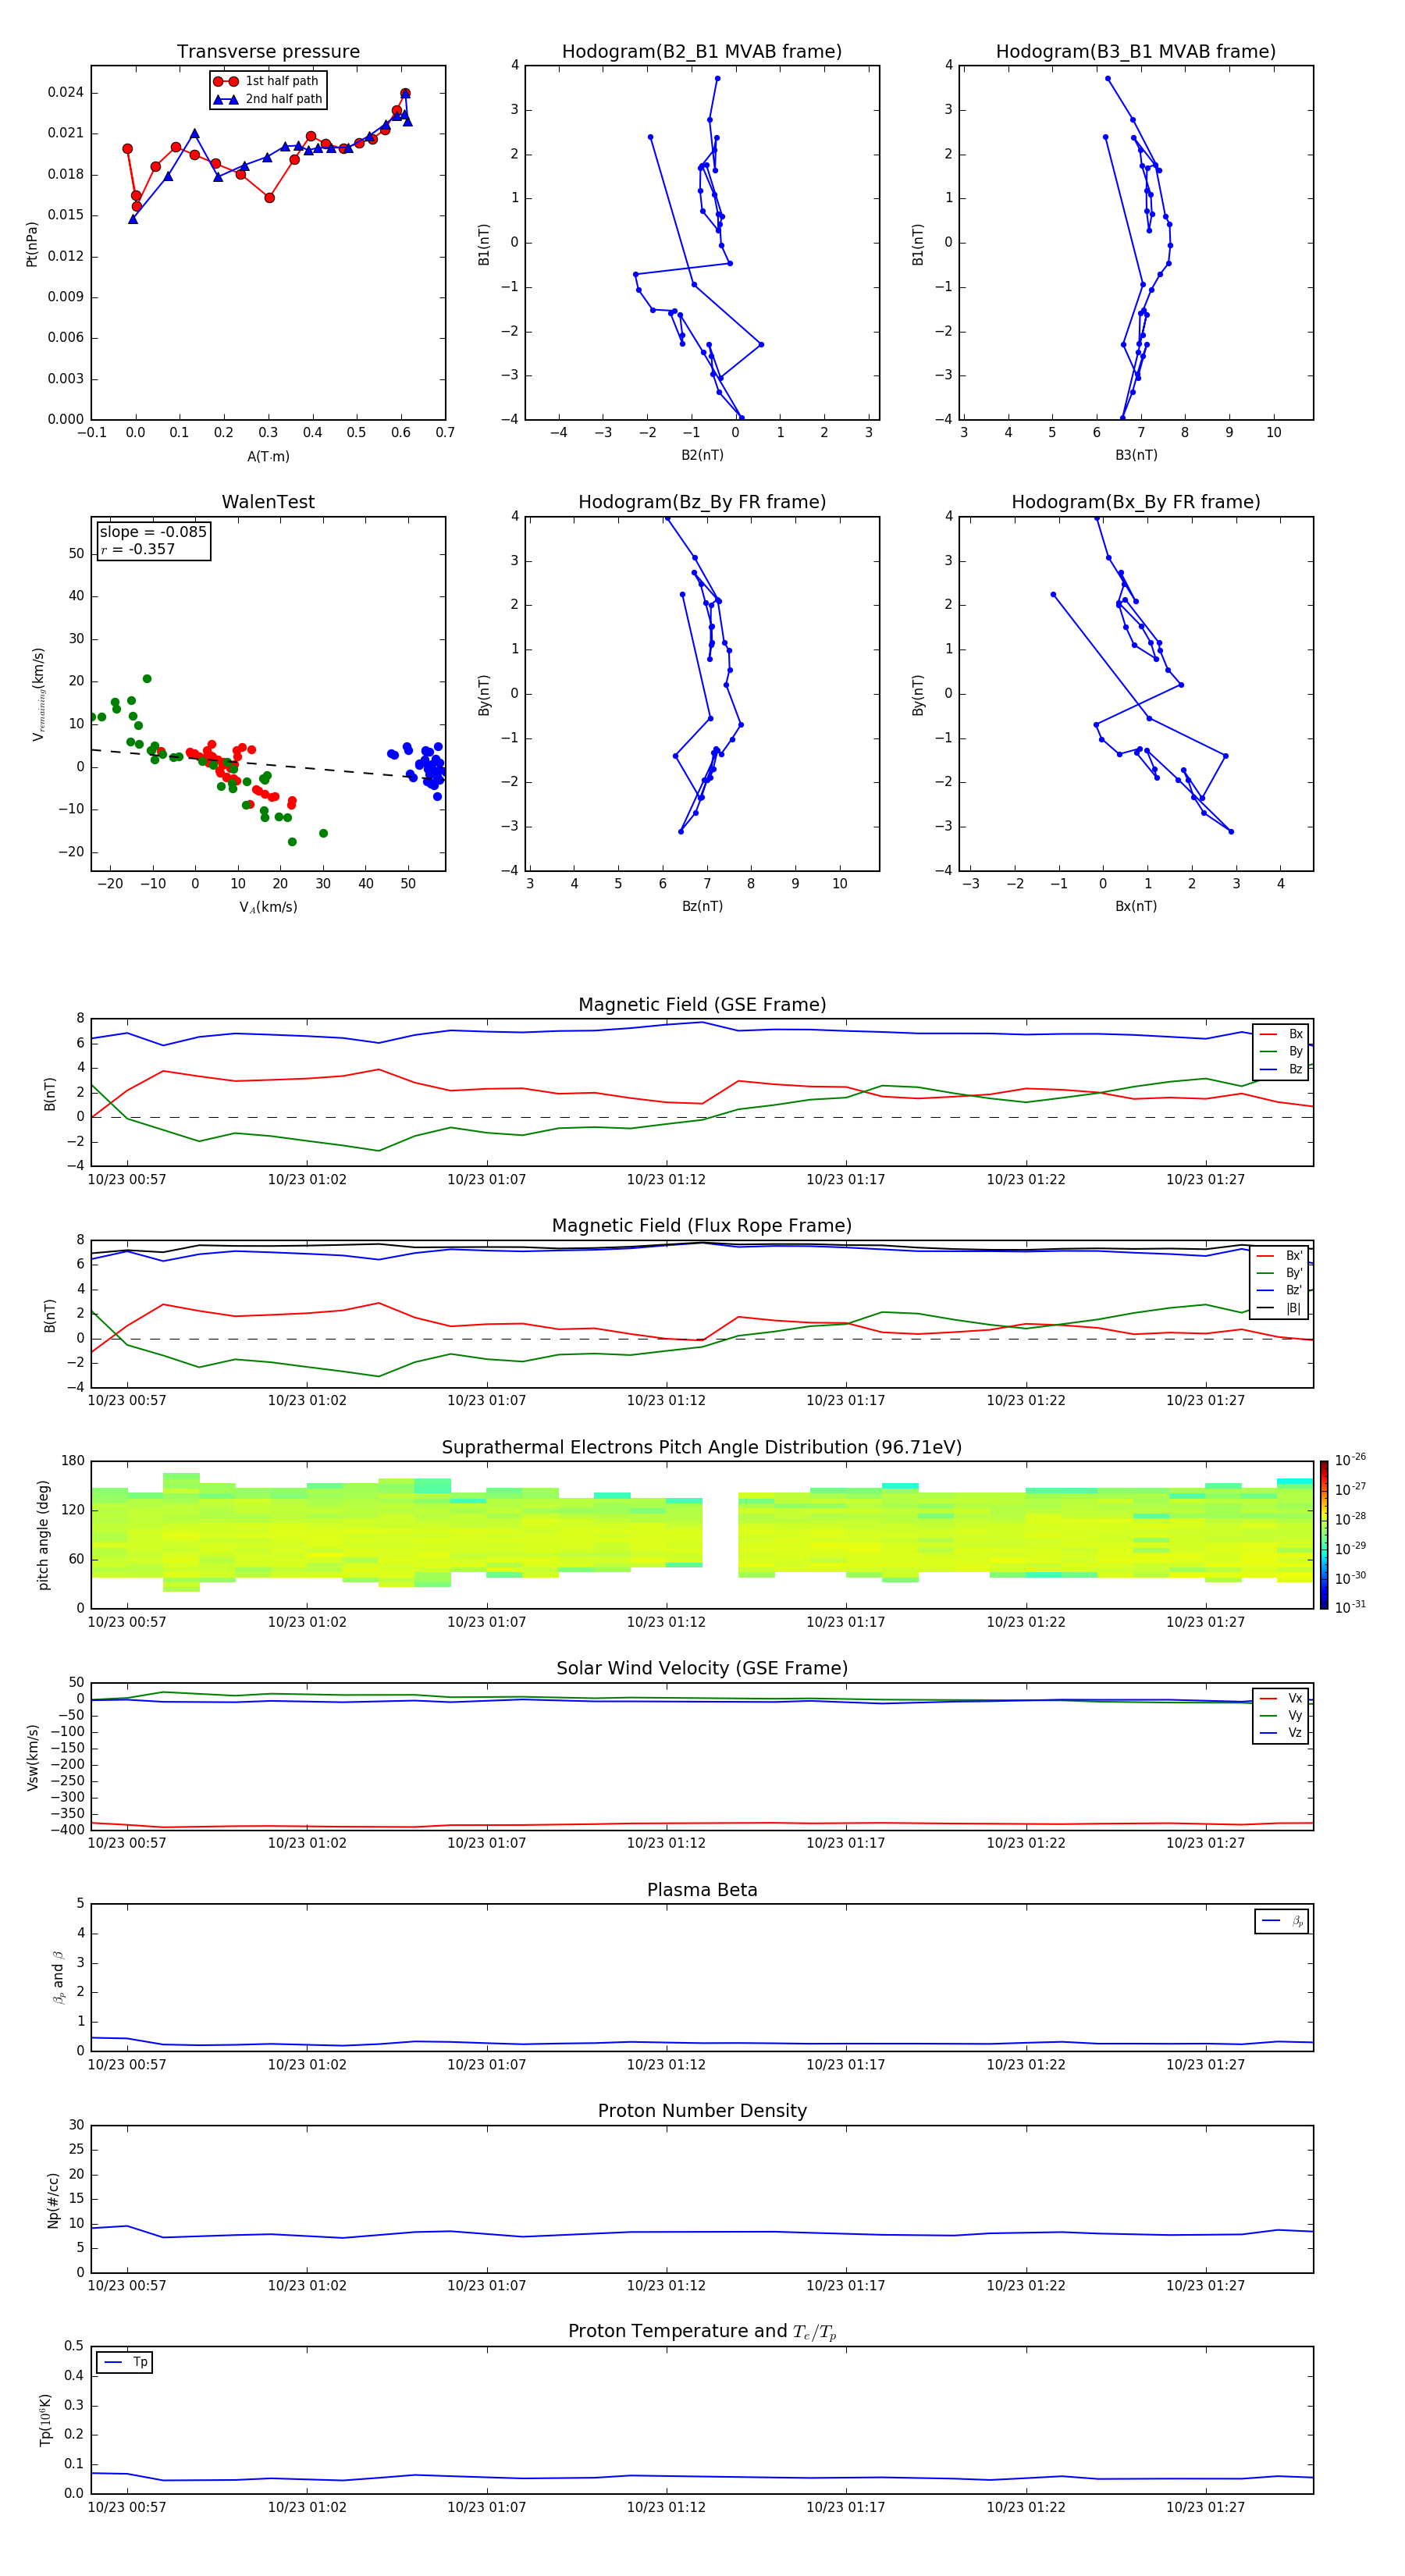Click 10/23 01:12 tick under GSE magnetic field

pos(666,1180)
